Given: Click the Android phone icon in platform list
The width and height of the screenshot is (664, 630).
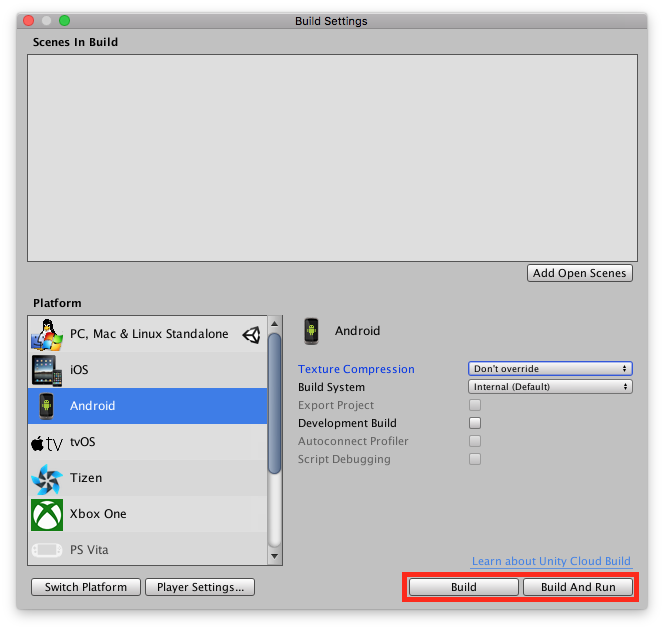Looking at the screenshot, I should pyautogui.click(x=47, y=406).
